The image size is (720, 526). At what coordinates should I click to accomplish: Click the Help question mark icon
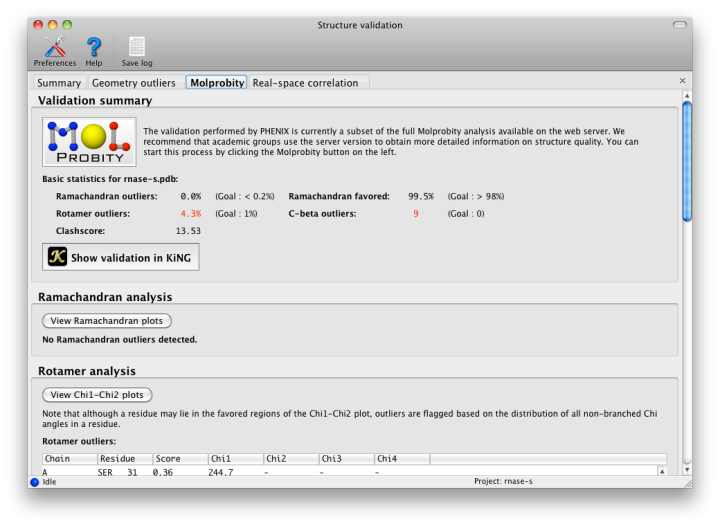click(94, 46)
